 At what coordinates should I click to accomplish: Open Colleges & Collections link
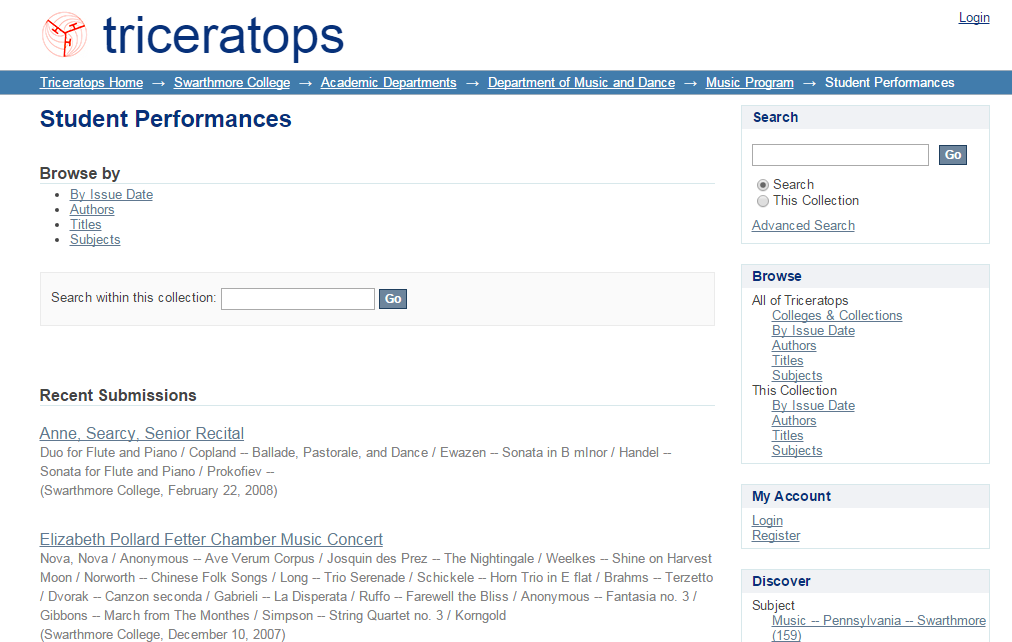click(837, 316)
